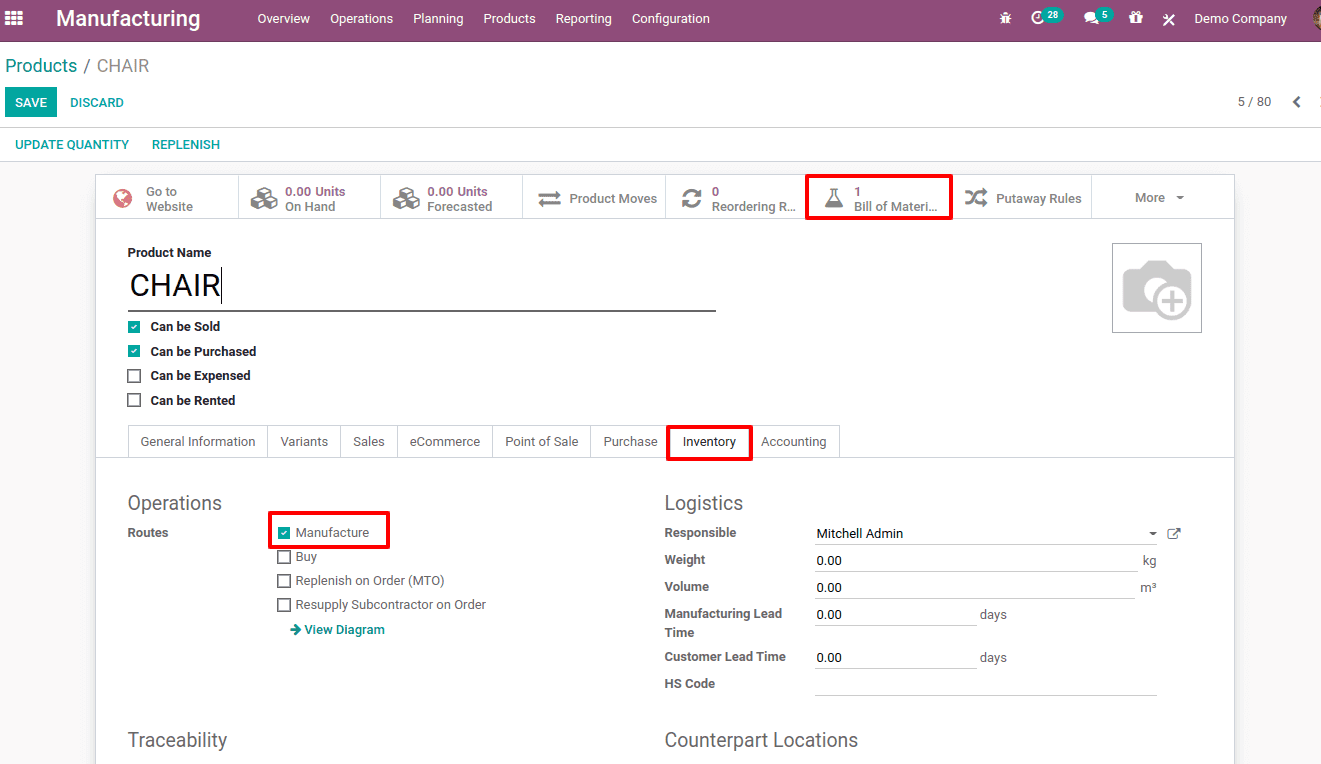Click the DISCARD button

97,103
